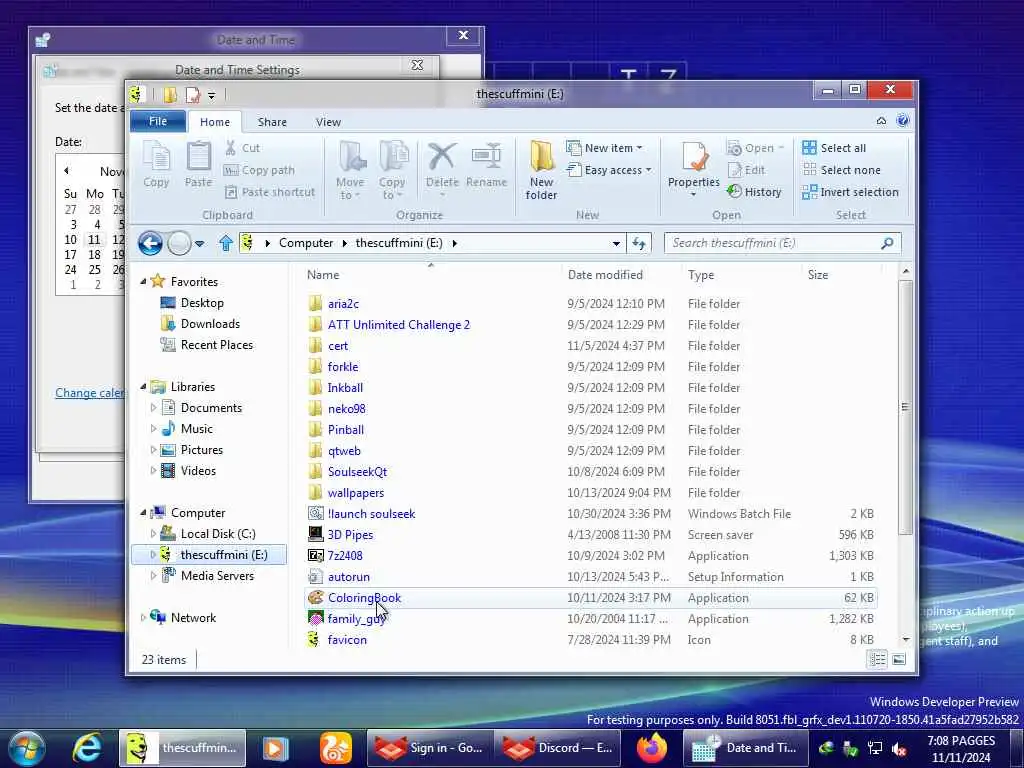
Task: Click the file list vertical scrollbar
Action: (x=905, y=408)
